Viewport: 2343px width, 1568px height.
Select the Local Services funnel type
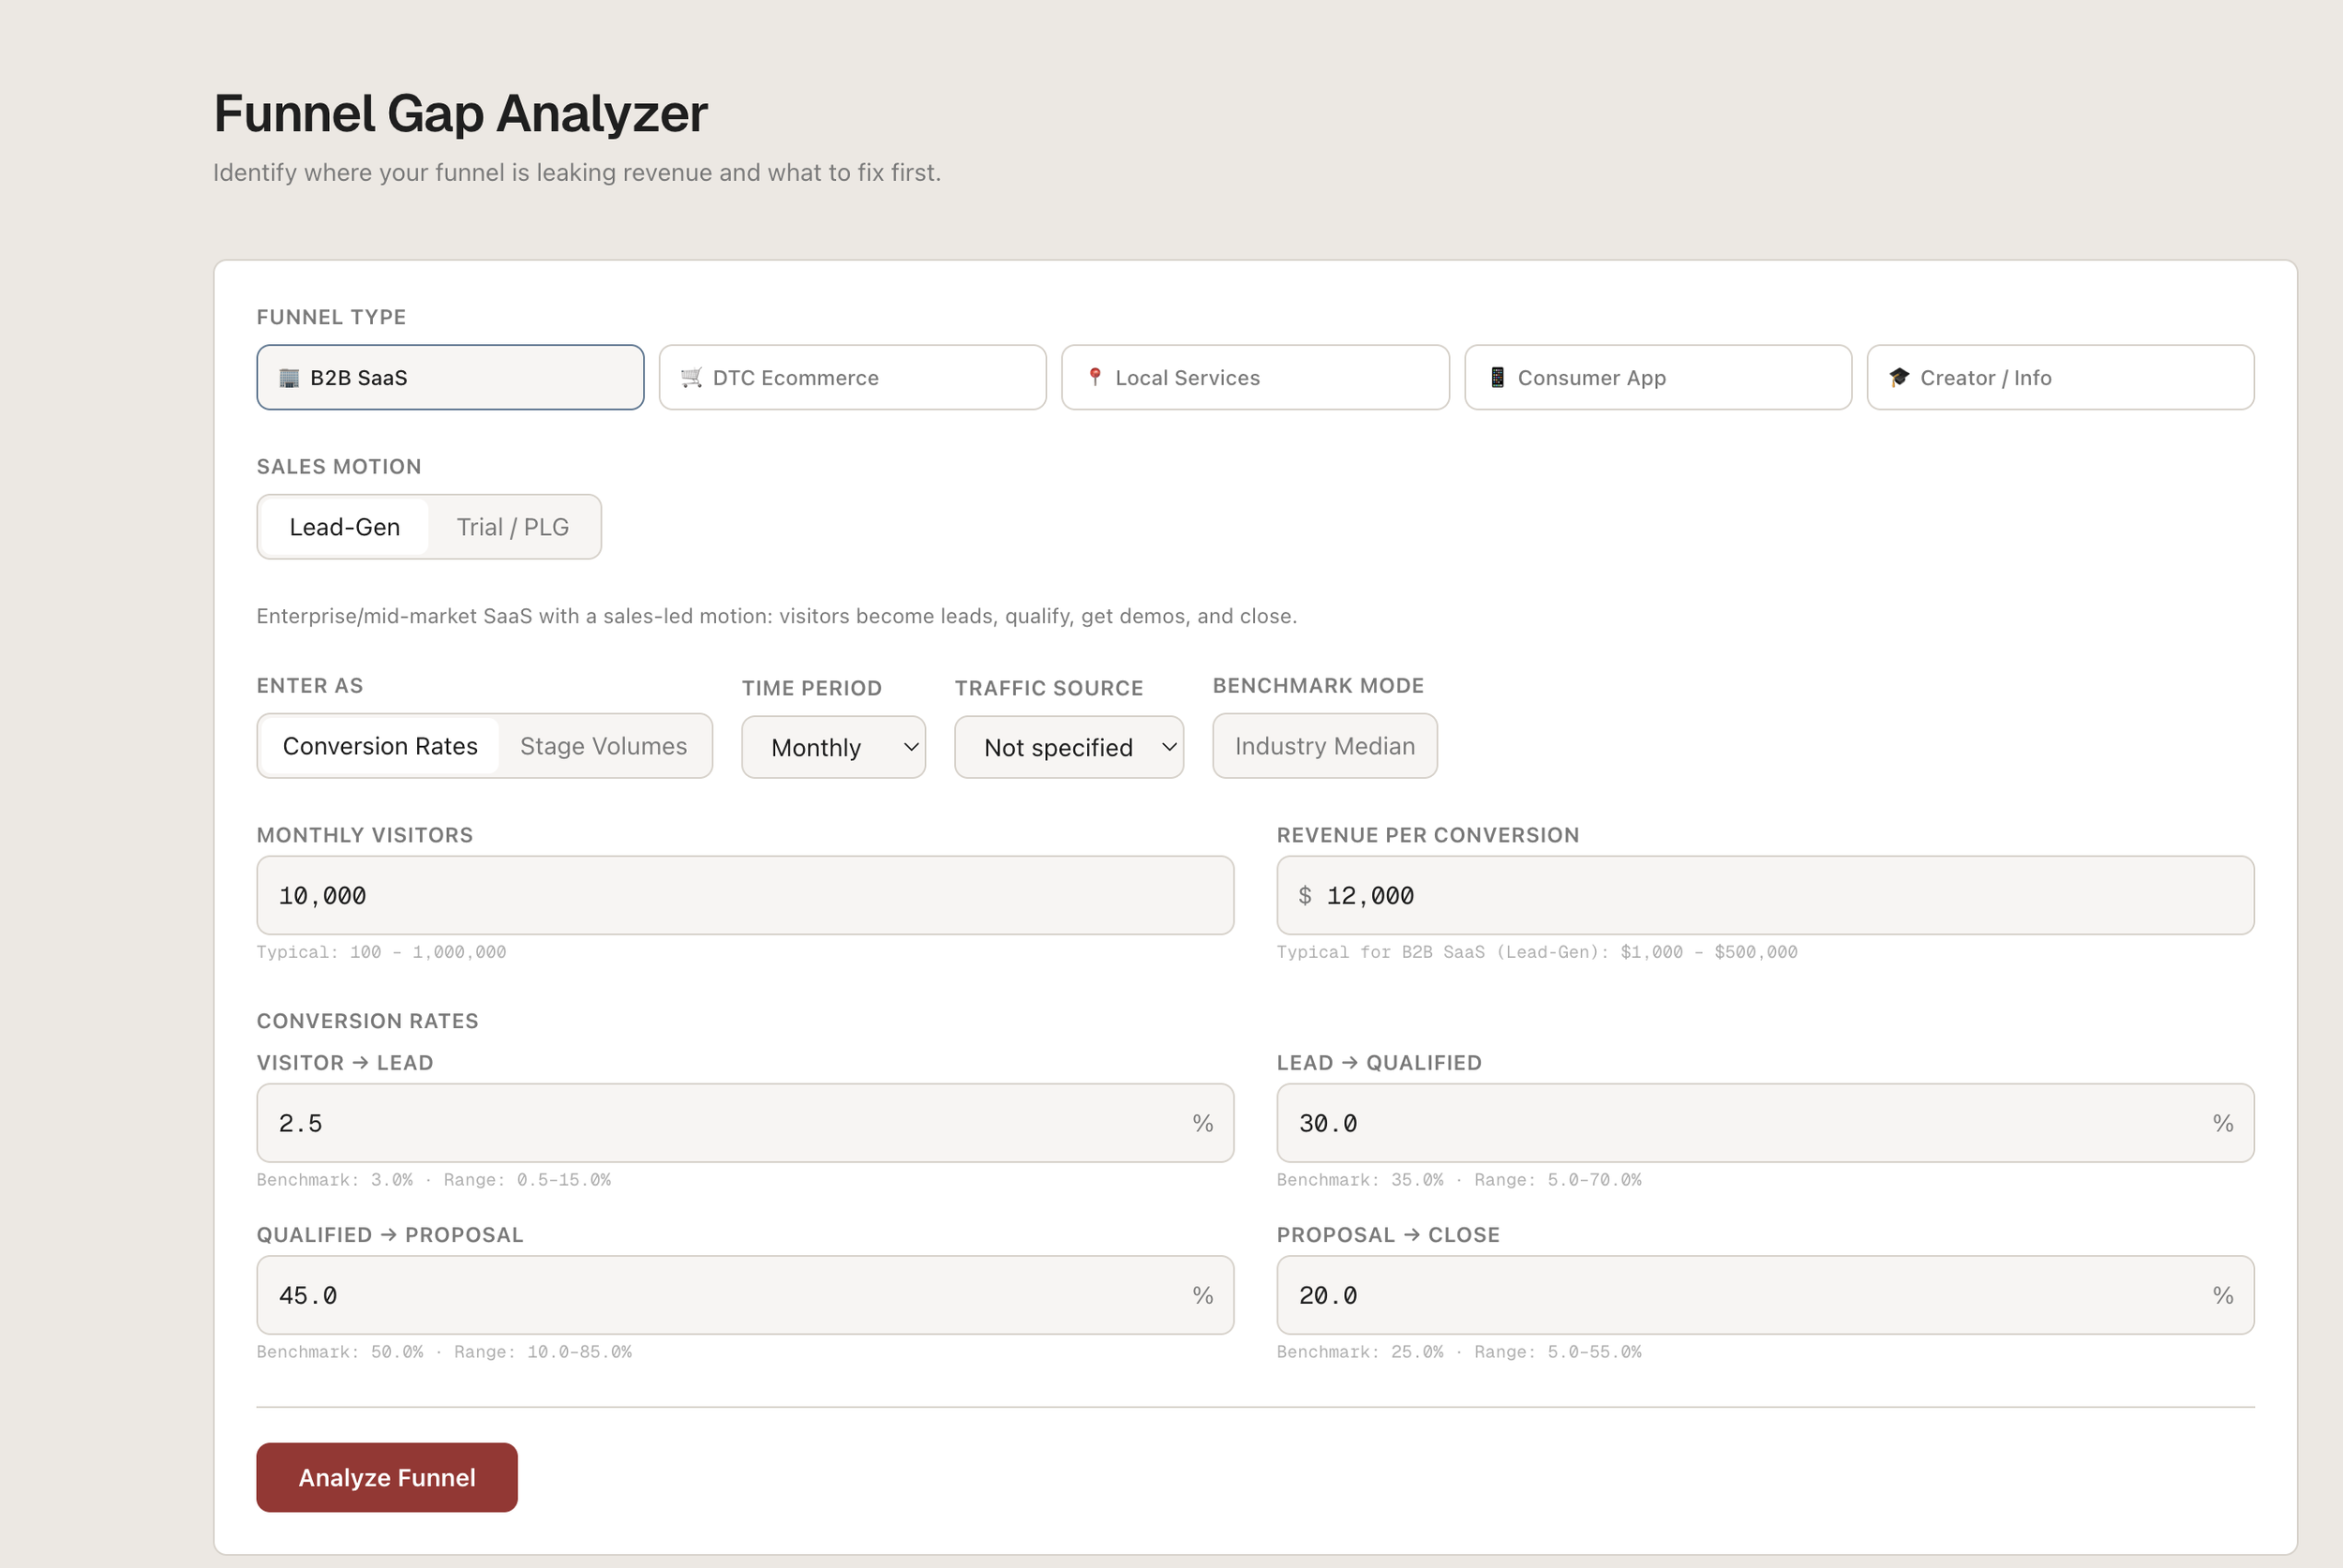pyautogui.click(x=1254, y=378)
